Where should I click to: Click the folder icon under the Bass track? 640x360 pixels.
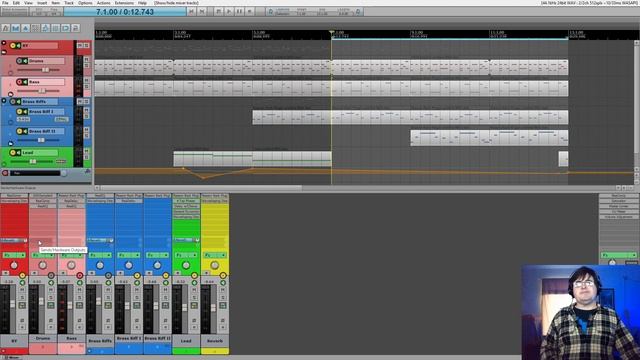pyautogui.click(x=11, y=94)
